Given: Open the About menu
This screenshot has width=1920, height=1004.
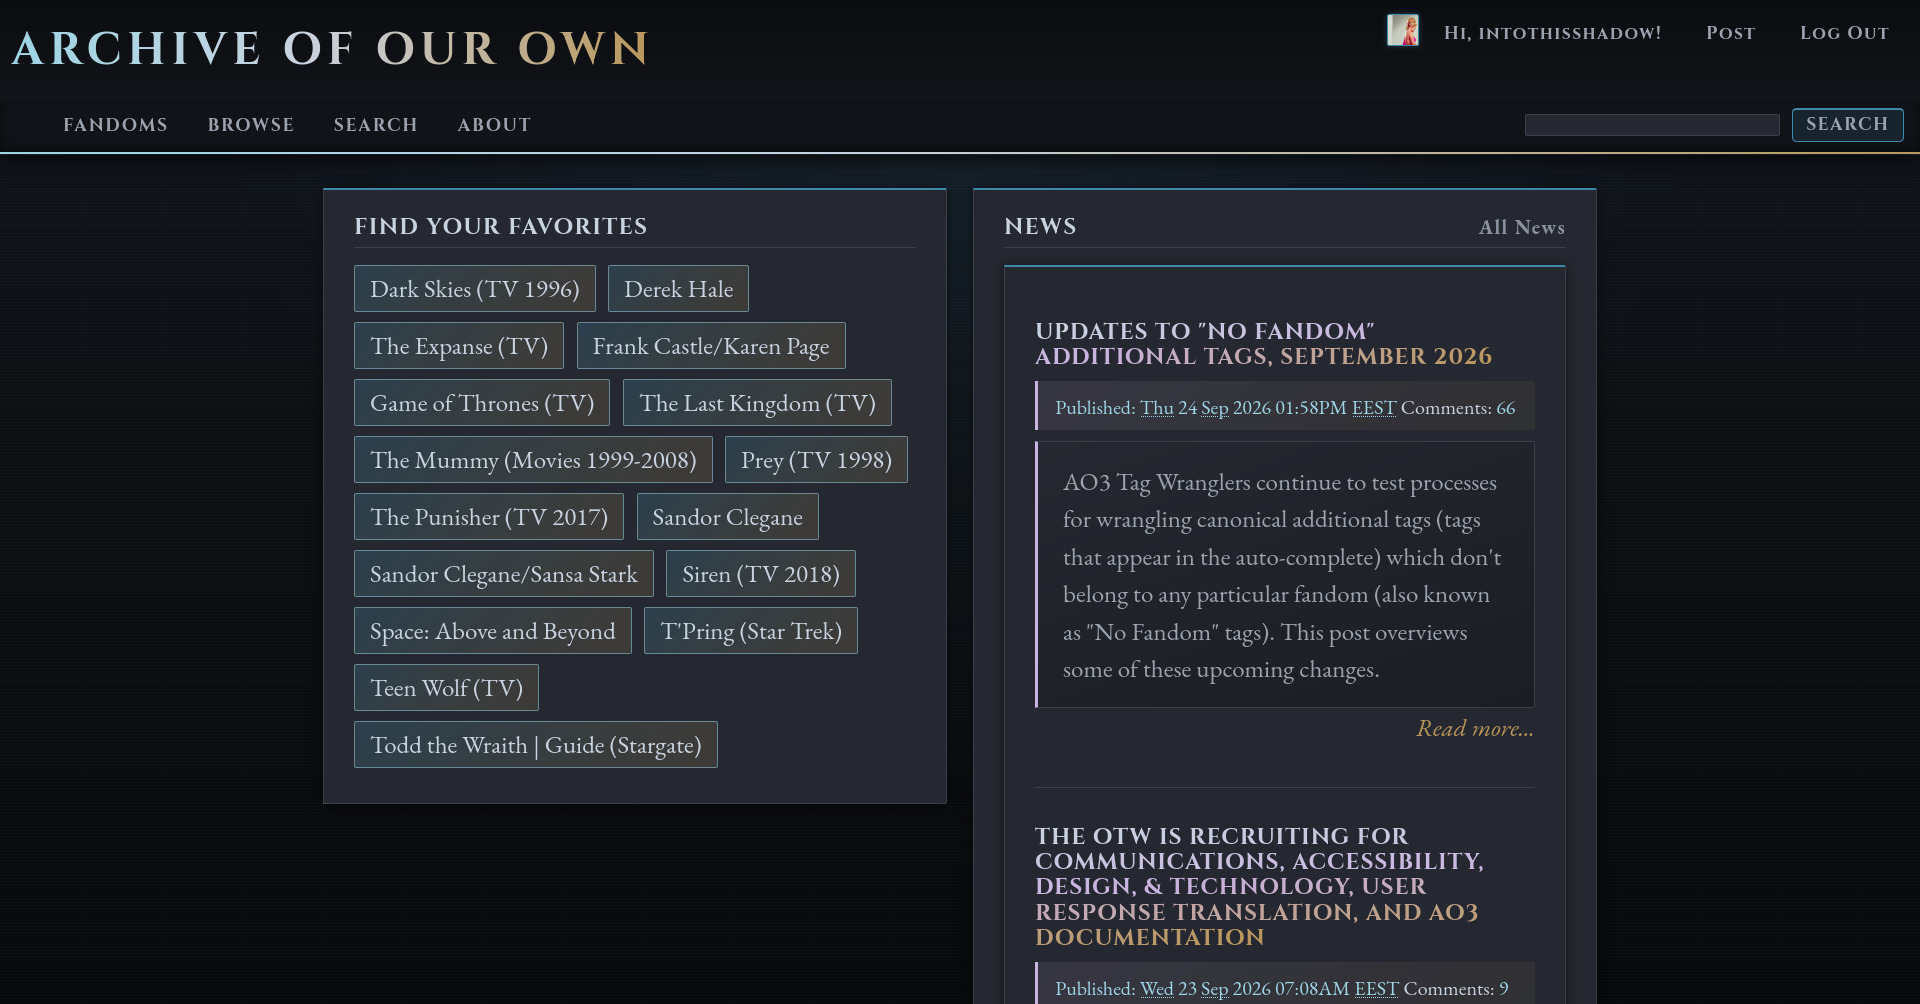Looking at the screenshot, I should [x=494, y=125].
